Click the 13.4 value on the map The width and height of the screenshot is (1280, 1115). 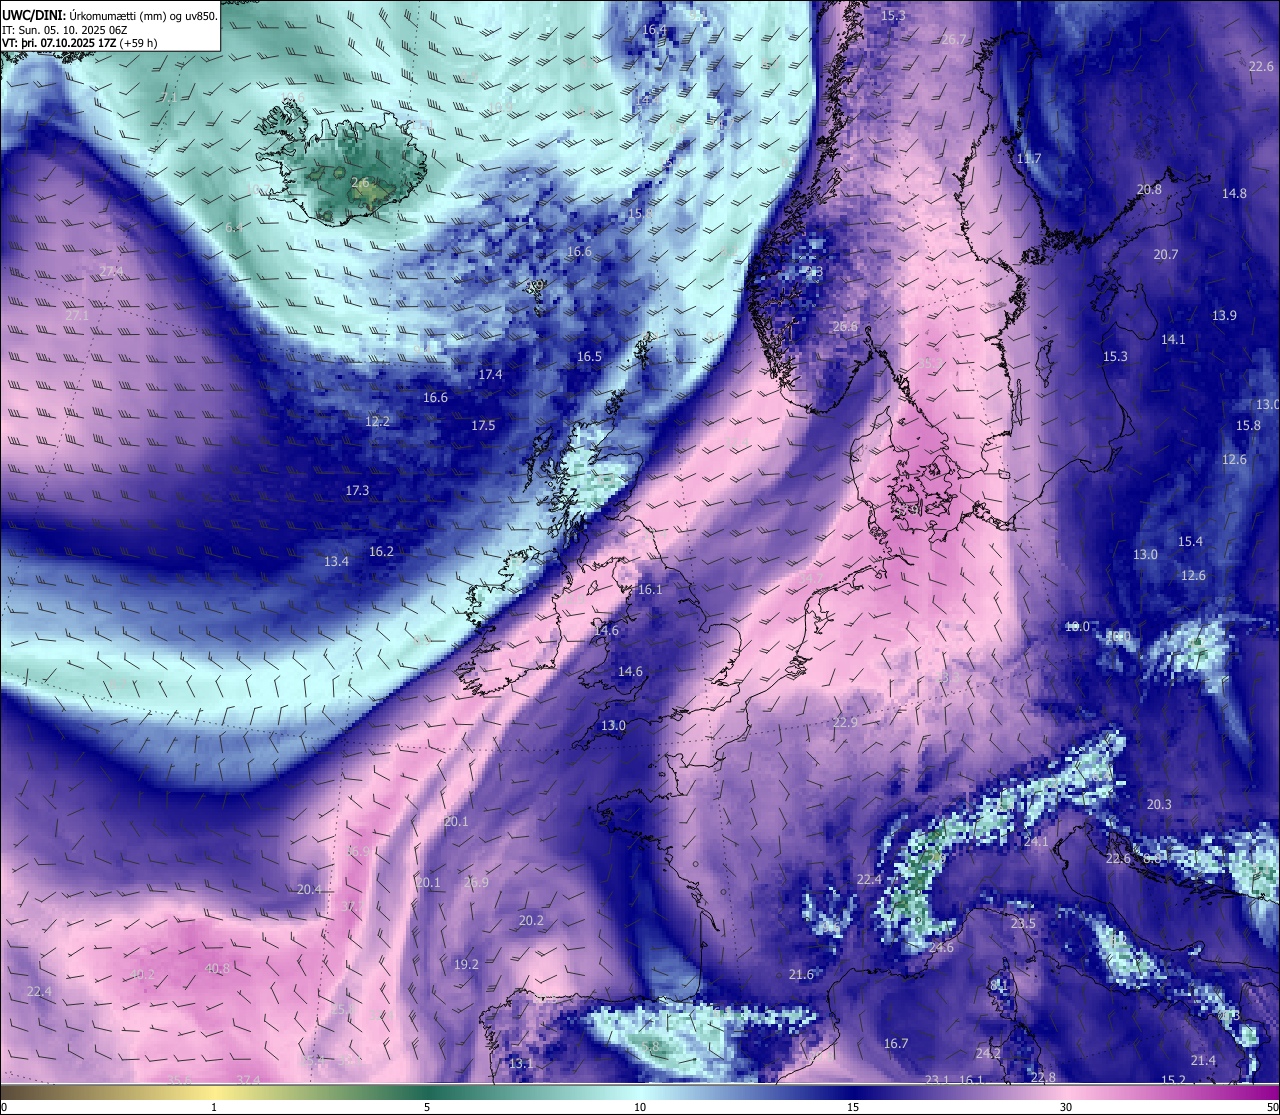point(336,562)
